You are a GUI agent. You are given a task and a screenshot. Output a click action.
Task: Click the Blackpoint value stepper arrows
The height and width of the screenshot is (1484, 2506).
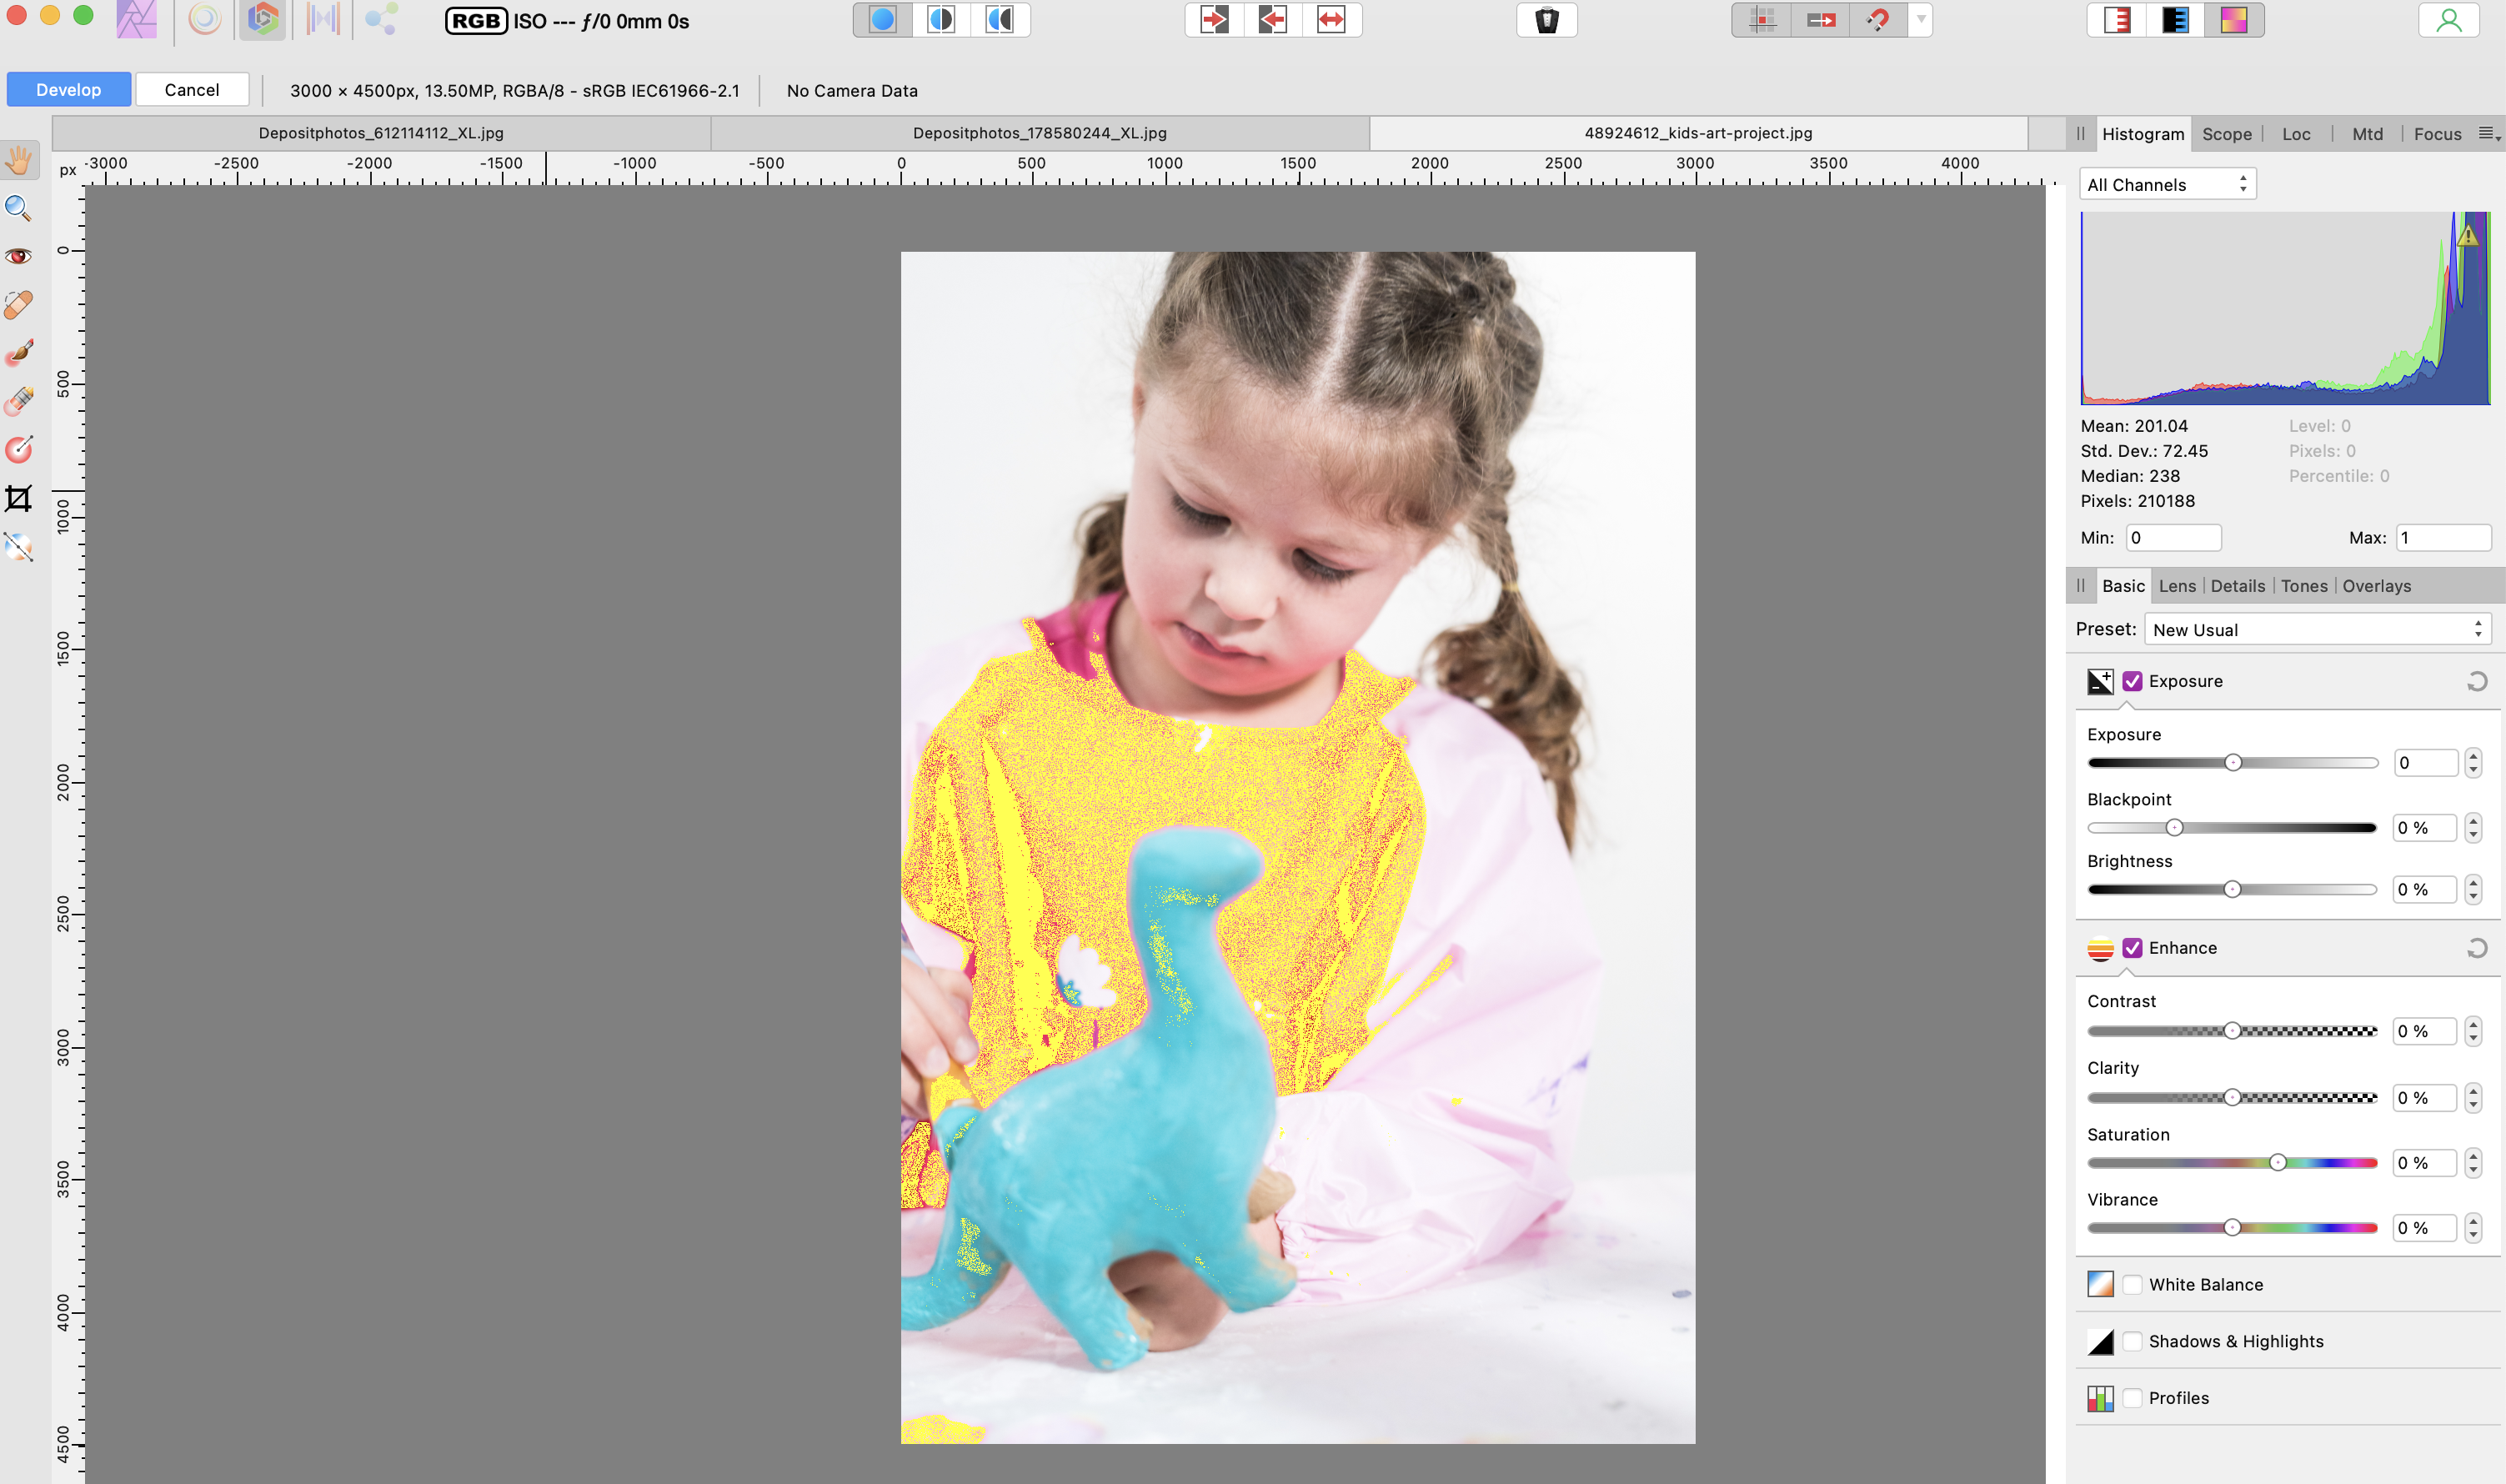click(2472, 828)
